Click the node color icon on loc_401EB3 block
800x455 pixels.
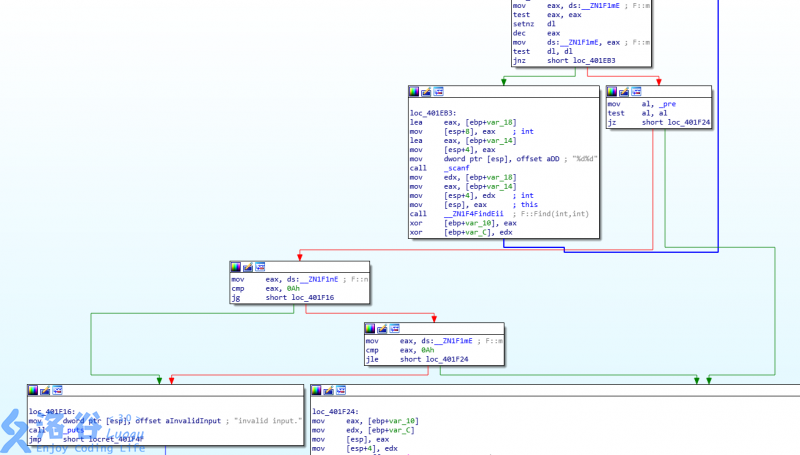[416, 91]
